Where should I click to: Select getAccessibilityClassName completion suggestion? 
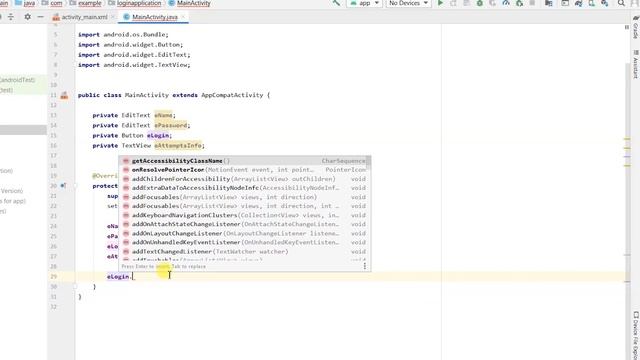point(244,161)
